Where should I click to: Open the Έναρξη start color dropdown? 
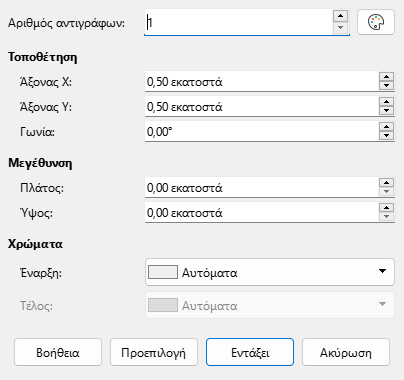270,272
